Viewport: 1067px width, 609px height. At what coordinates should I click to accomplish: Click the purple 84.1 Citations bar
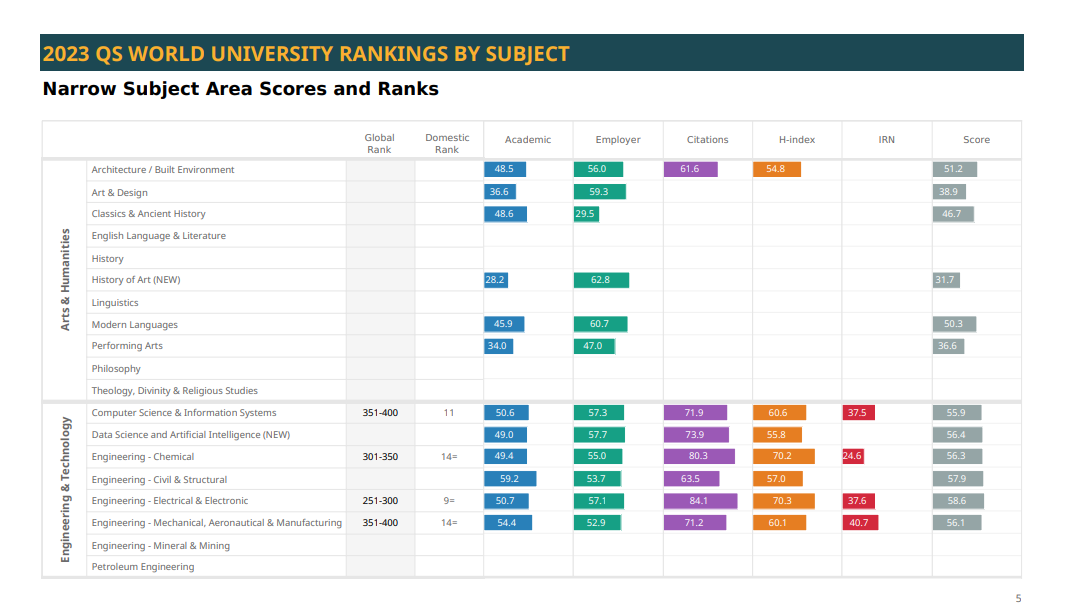[x=700, y=501]
